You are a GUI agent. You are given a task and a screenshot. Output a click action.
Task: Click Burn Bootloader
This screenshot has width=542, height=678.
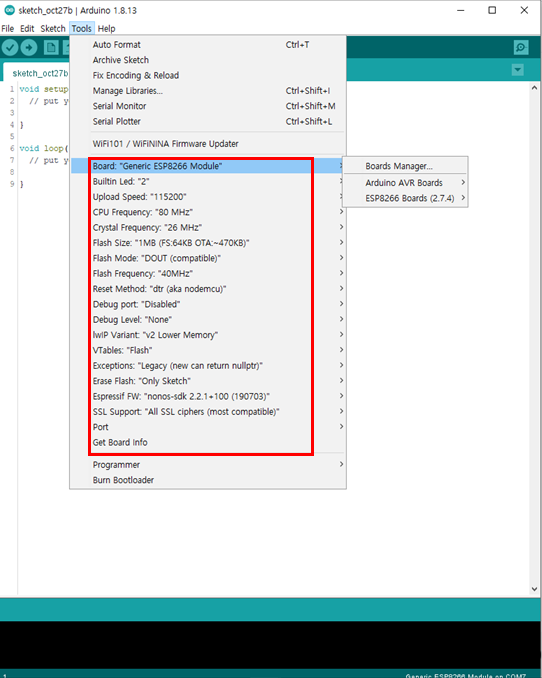click(208, 480)
